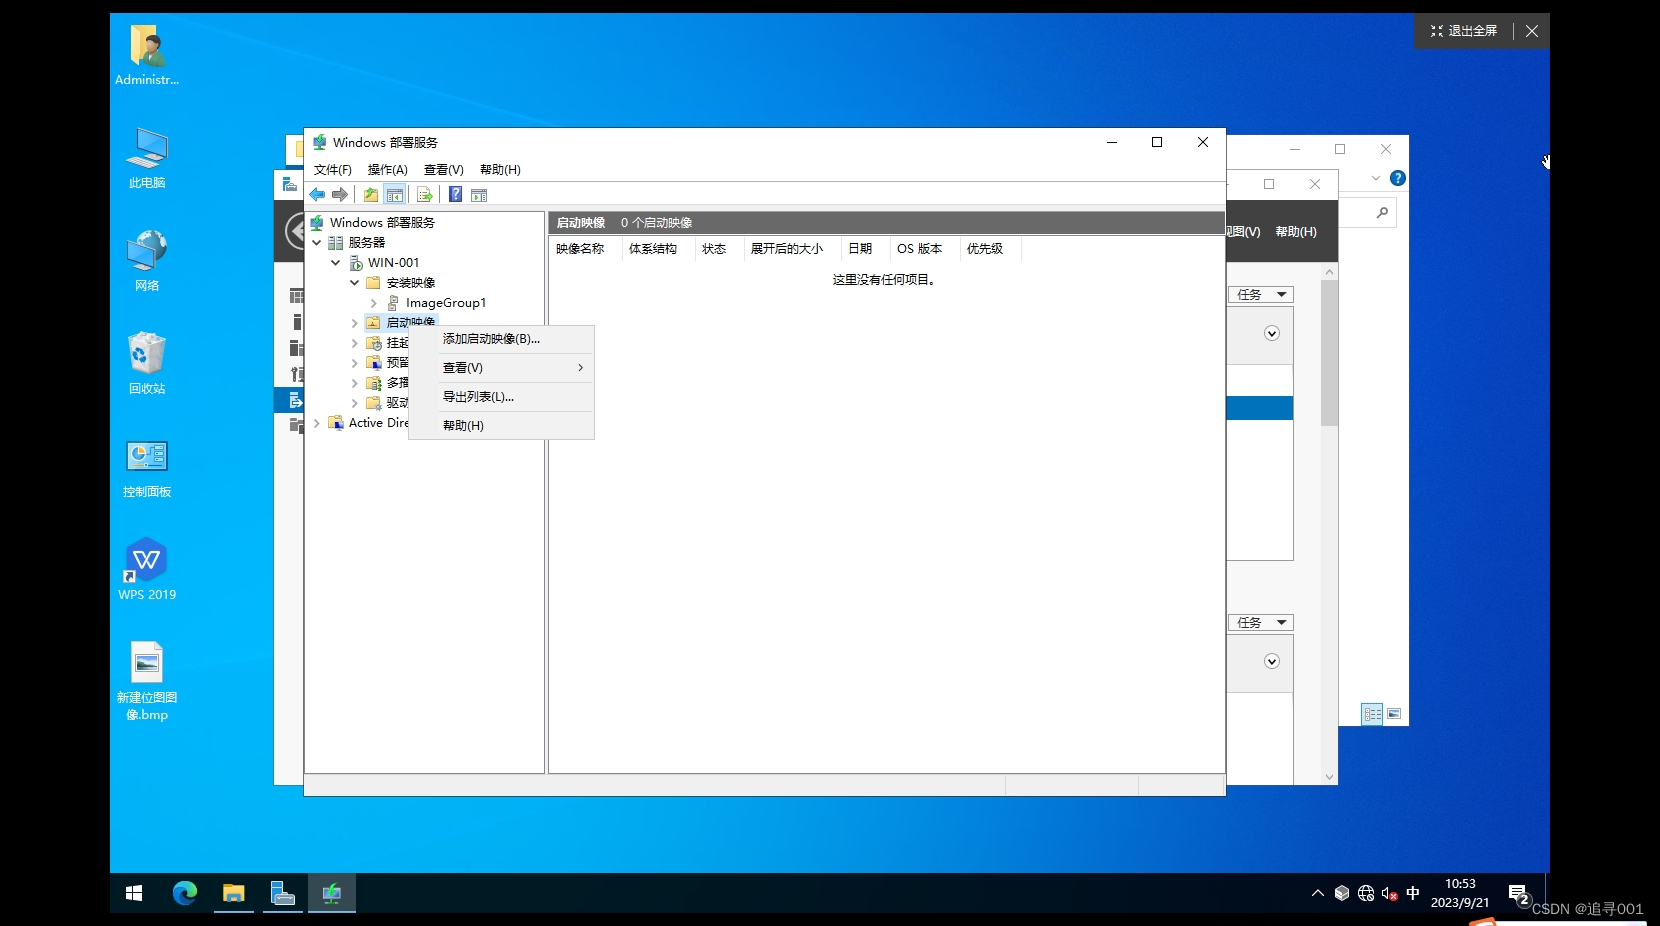Choose 导出列表(L)... from context menu
1660x926 pixels.
pos(501,397)
